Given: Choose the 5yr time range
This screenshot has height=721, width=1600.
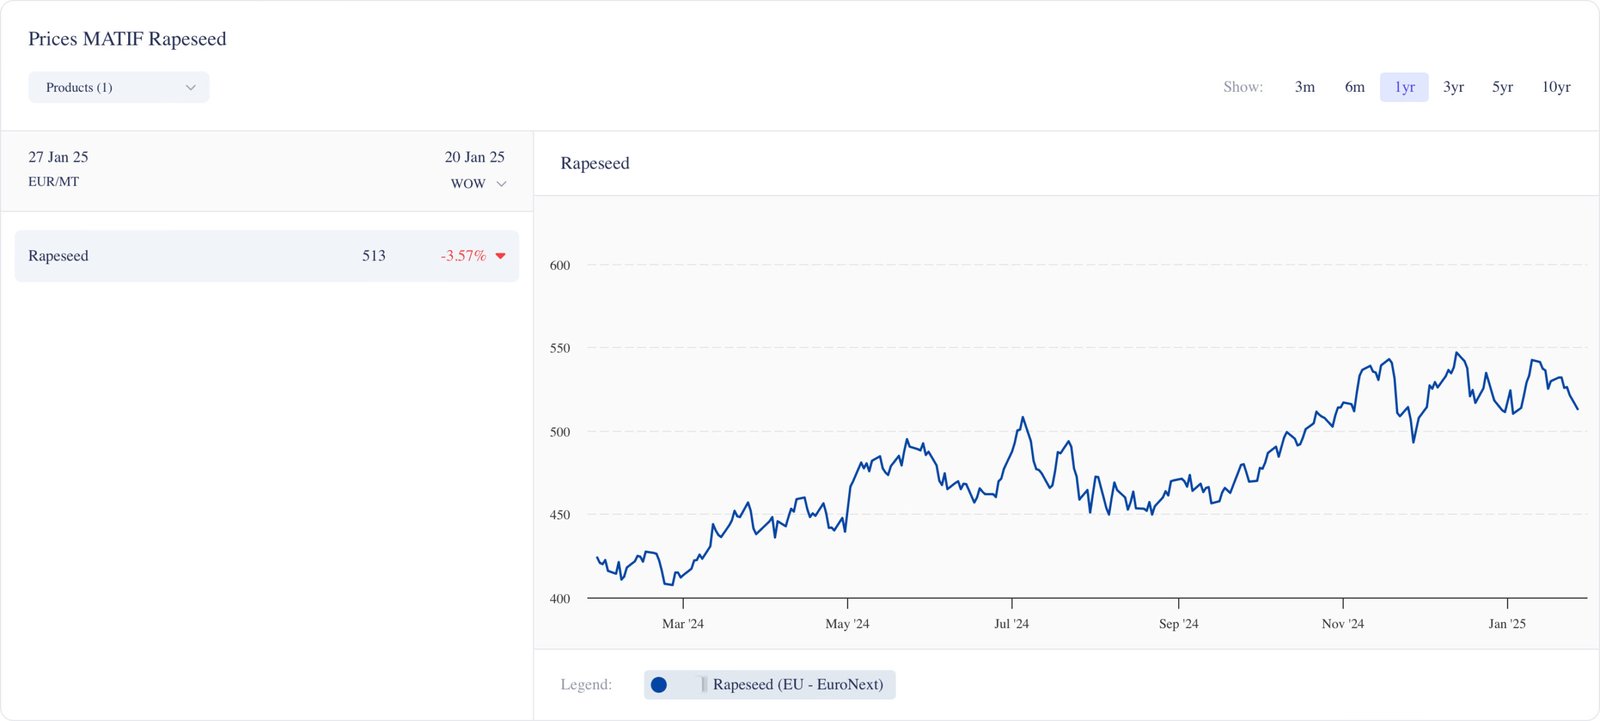Looking at the screenshot, I should pyautogui.click(x=1502, y=87).
